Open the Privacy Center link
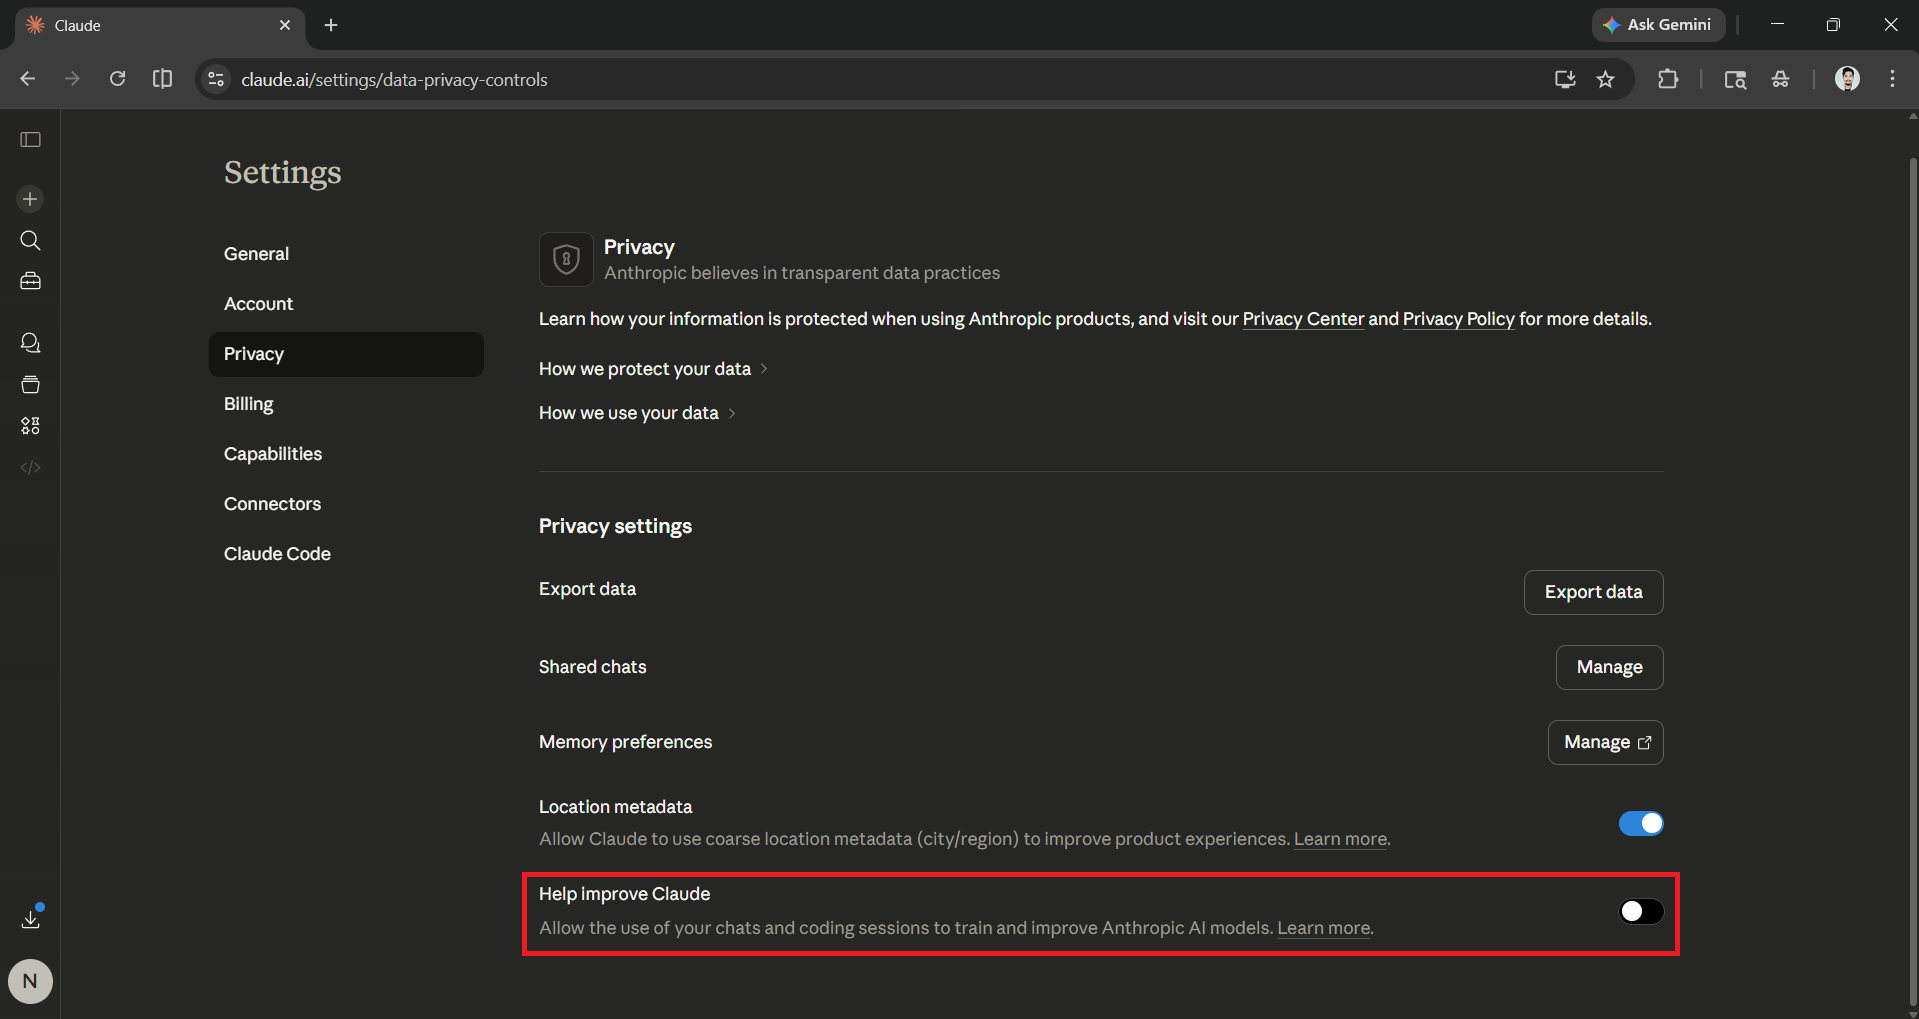Image resolution: width=1919 pixels, height=1019 pixels. pos(1303,319)
